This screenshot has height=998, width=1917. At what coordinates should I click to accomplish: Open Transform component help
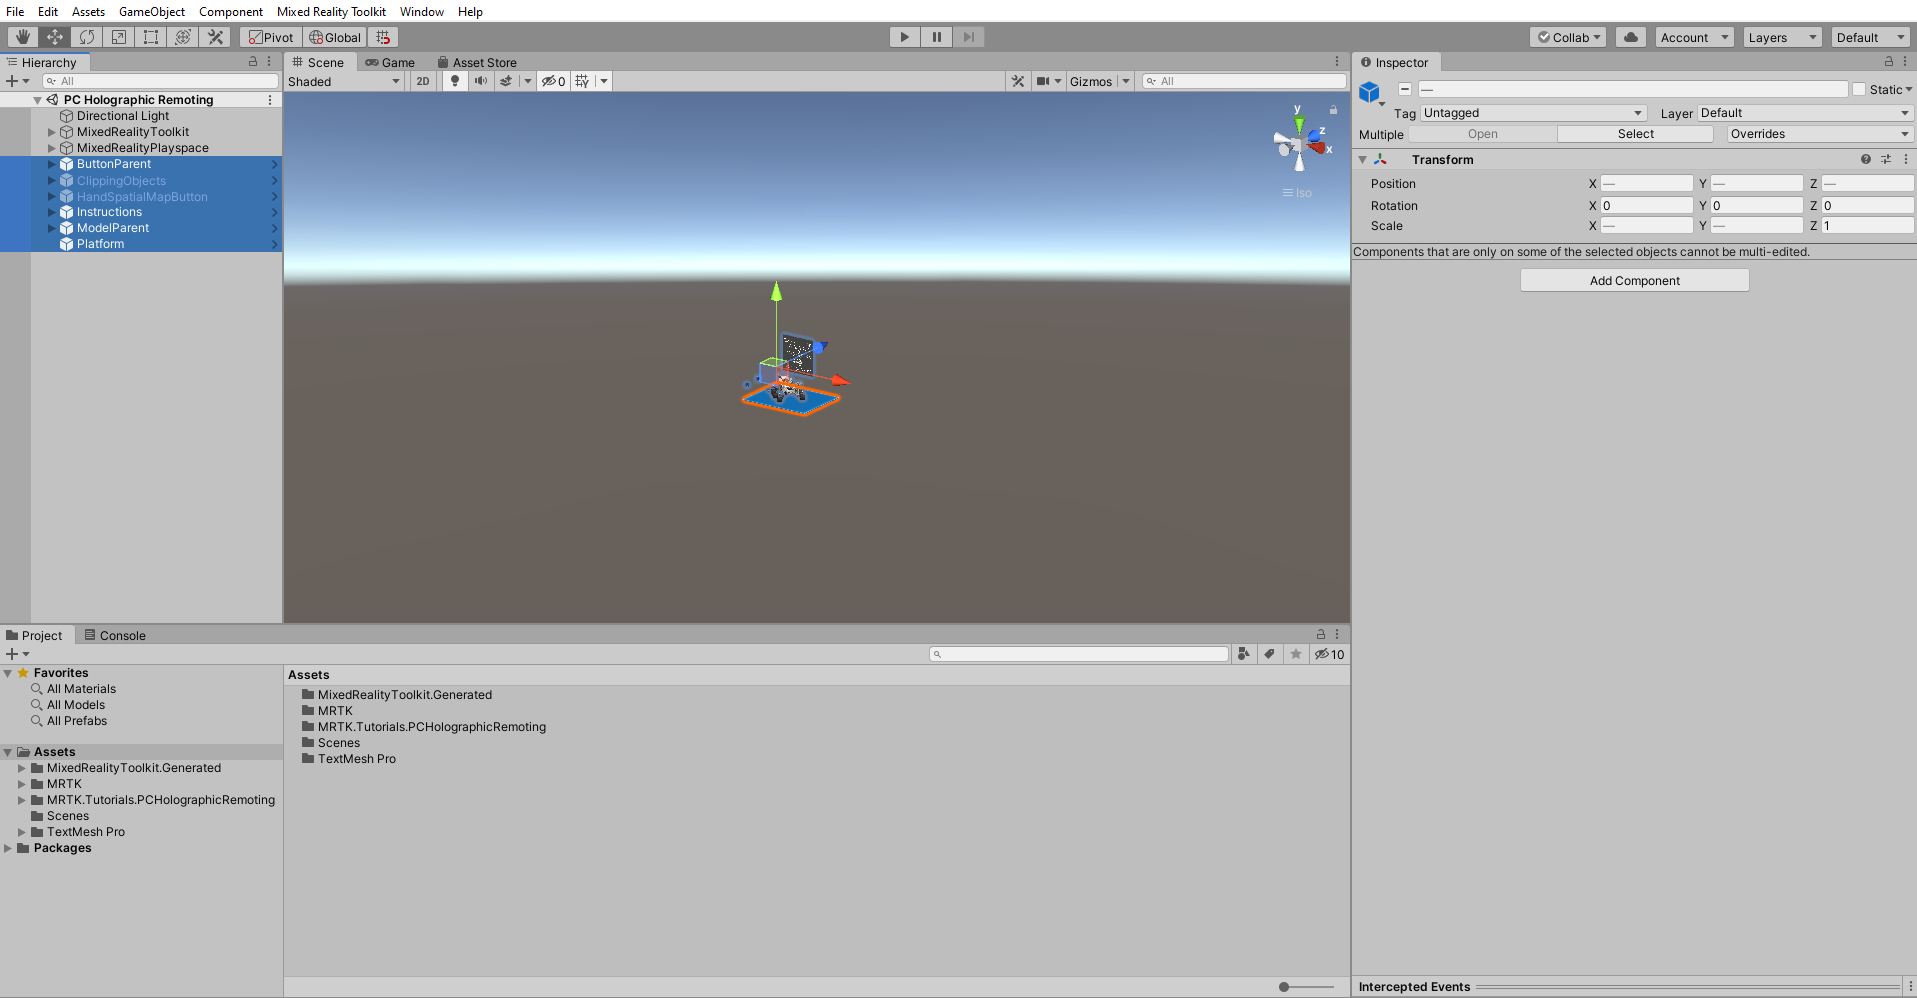[x=1866, y=159]
